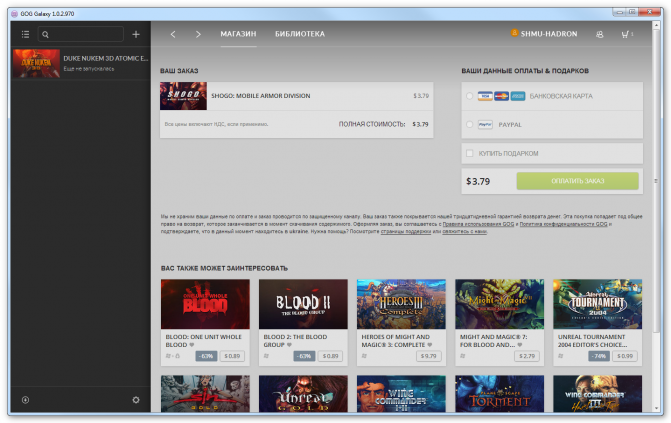Image resolution: width=671 pixels, height=423 pixels.
Task: Click the heart next to Heroes 3 Complete
Action: tap(430, 345)
